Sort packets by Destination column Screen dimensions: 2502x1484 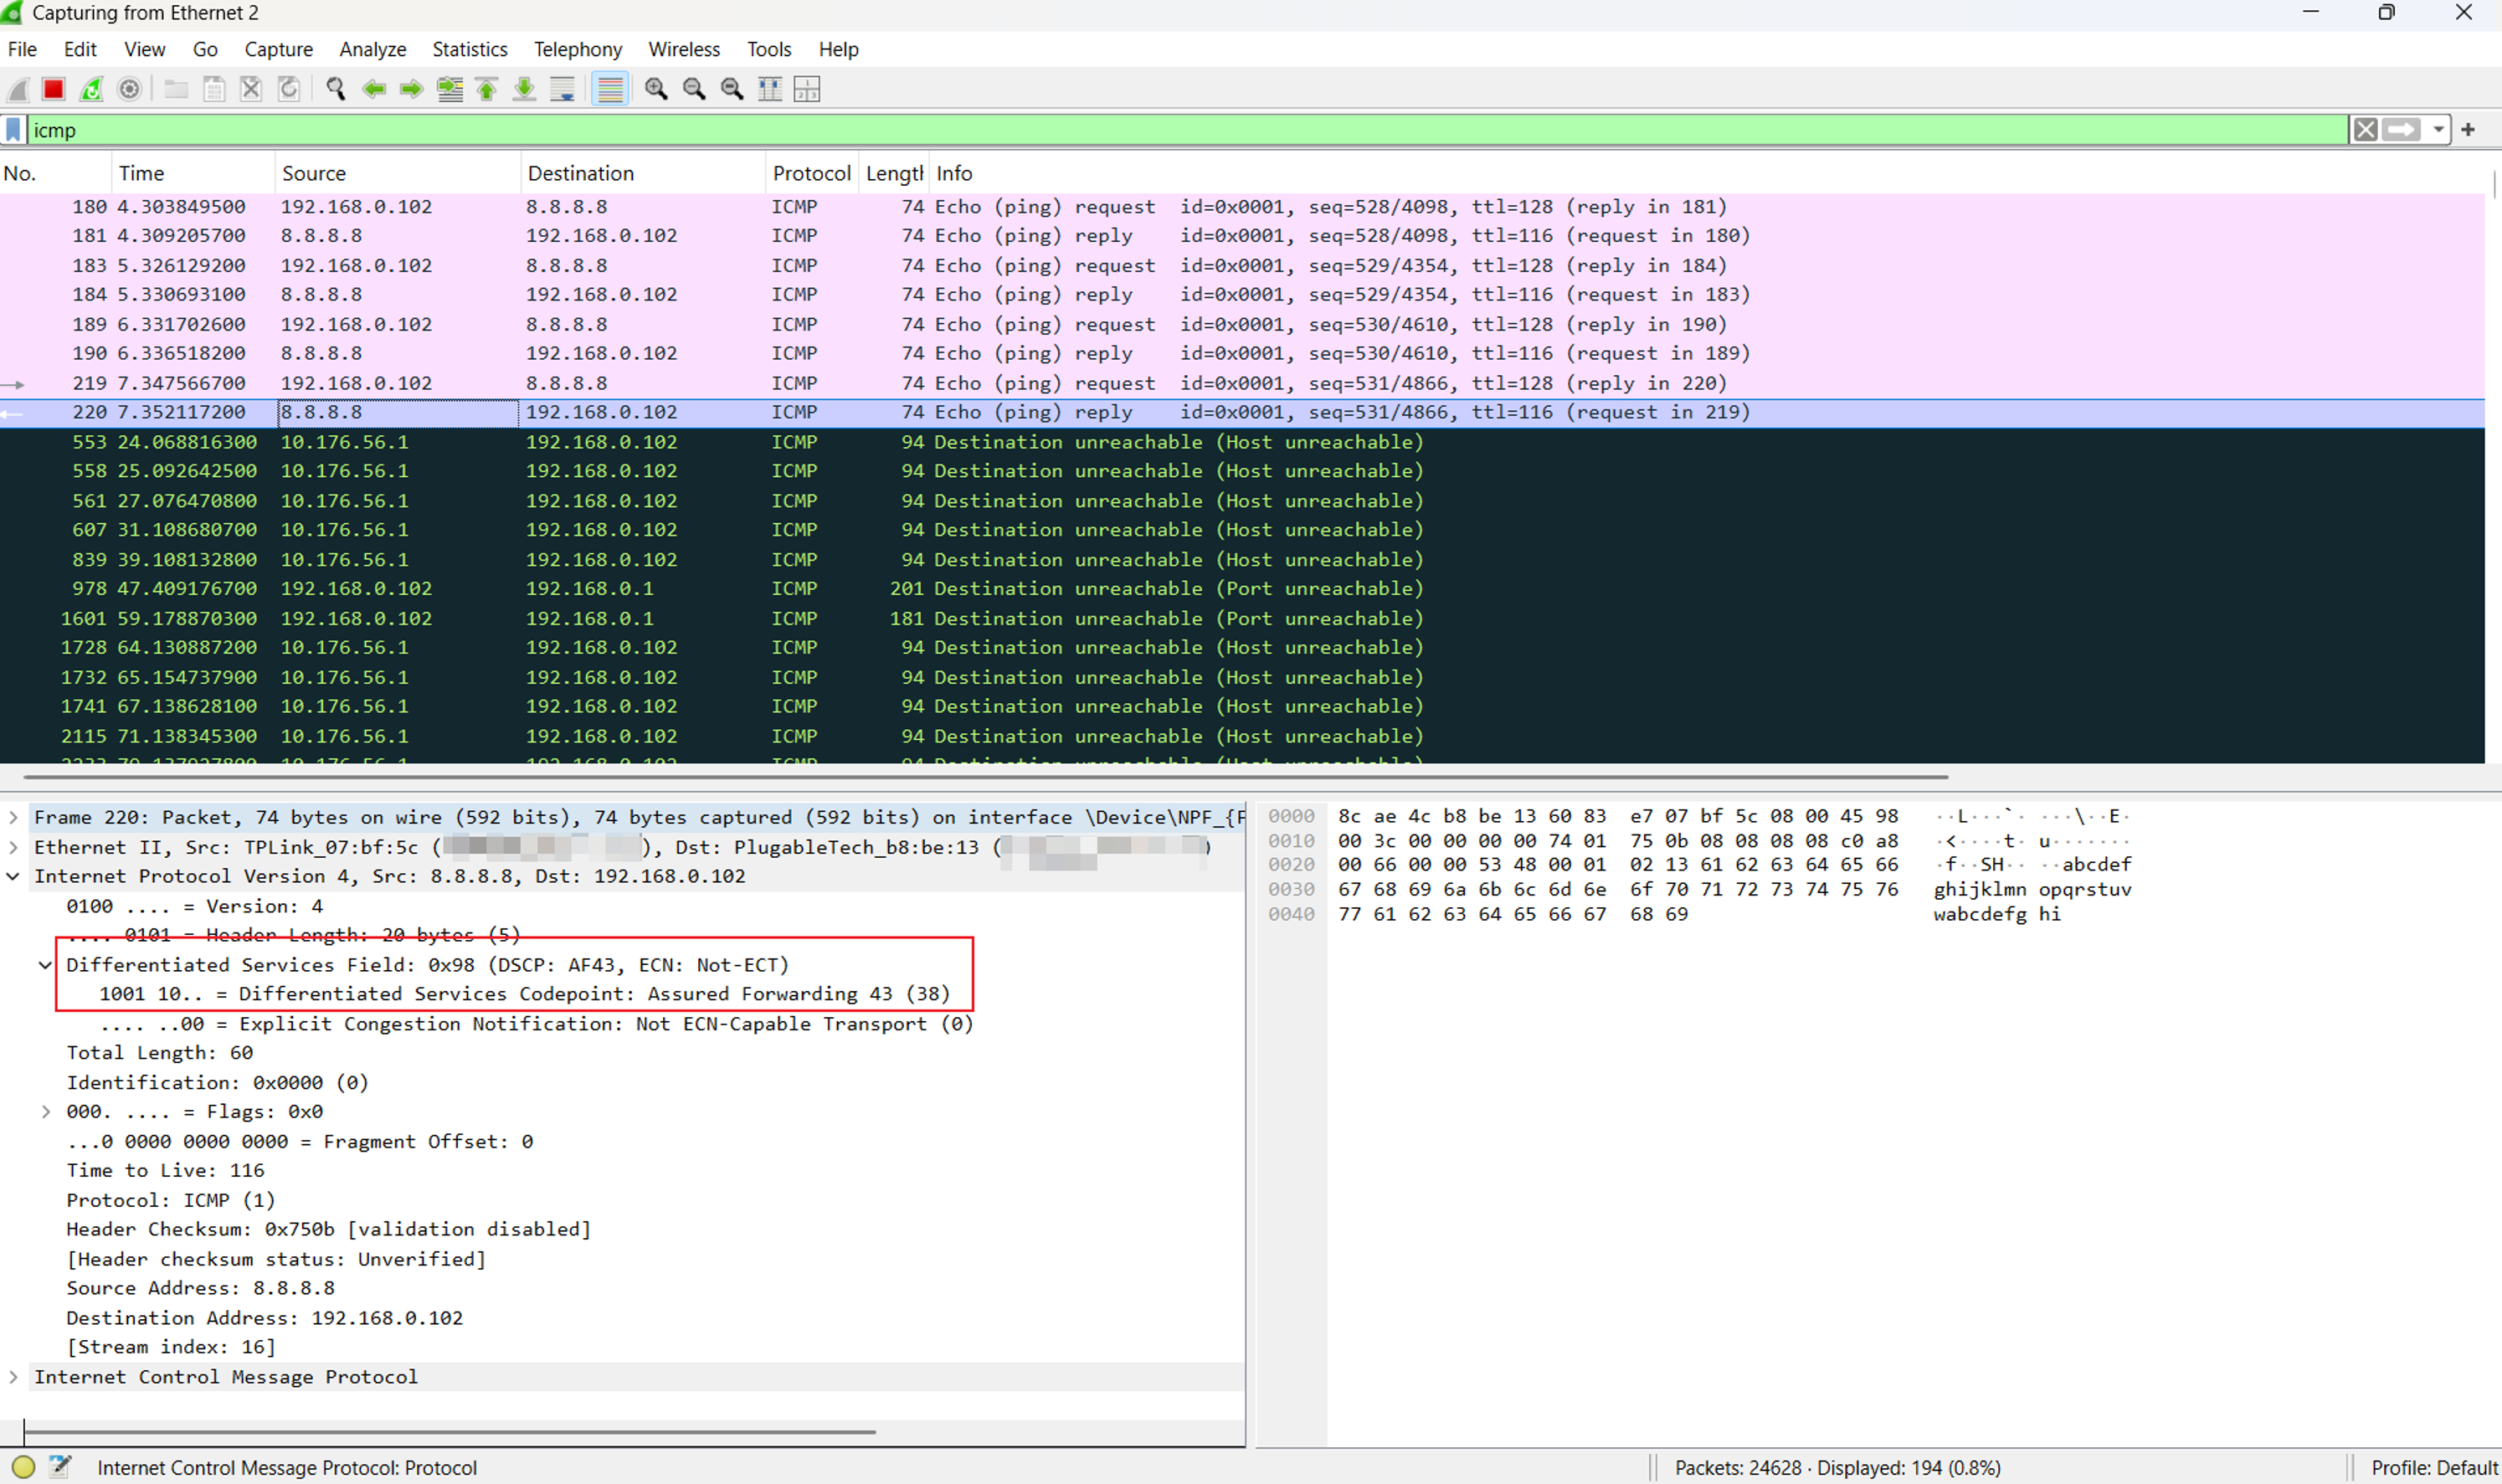tap(643, 173)
